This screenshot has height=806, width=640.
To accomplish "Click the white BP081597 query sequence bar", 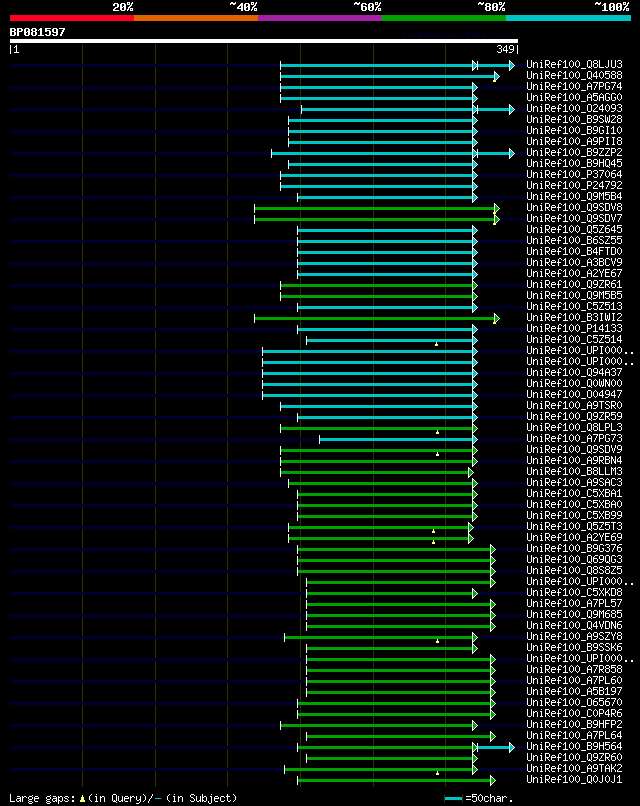I will (x=264, y=41).
